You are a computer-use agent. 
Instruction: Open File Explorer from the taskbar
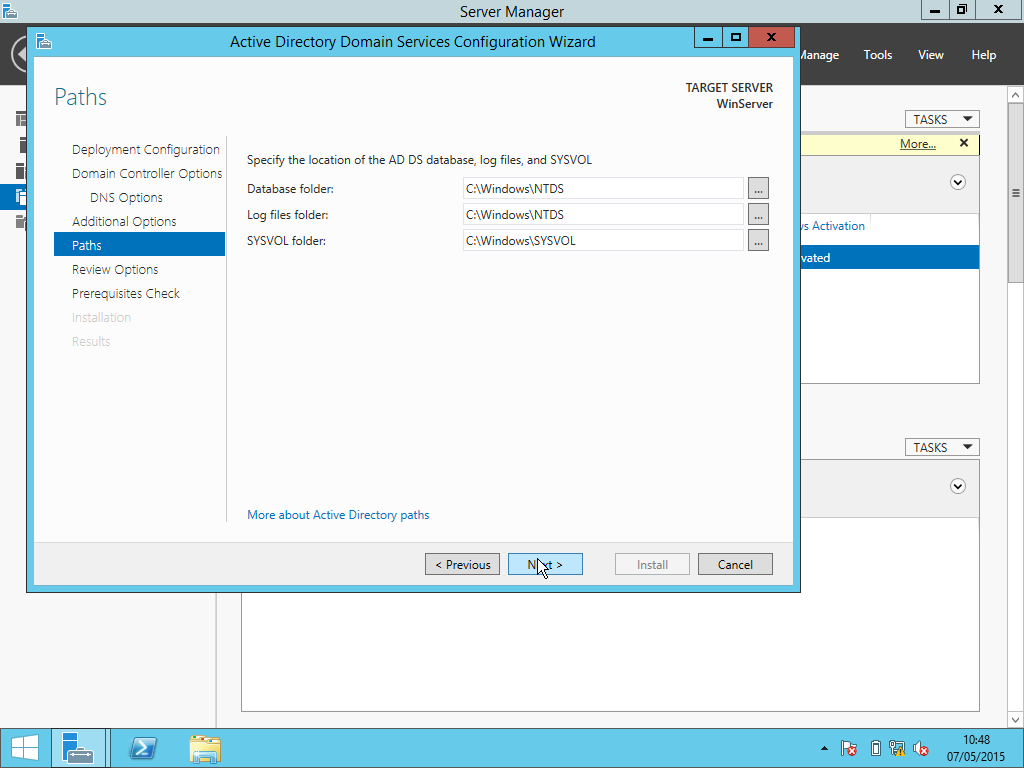(x=204, y=748)
